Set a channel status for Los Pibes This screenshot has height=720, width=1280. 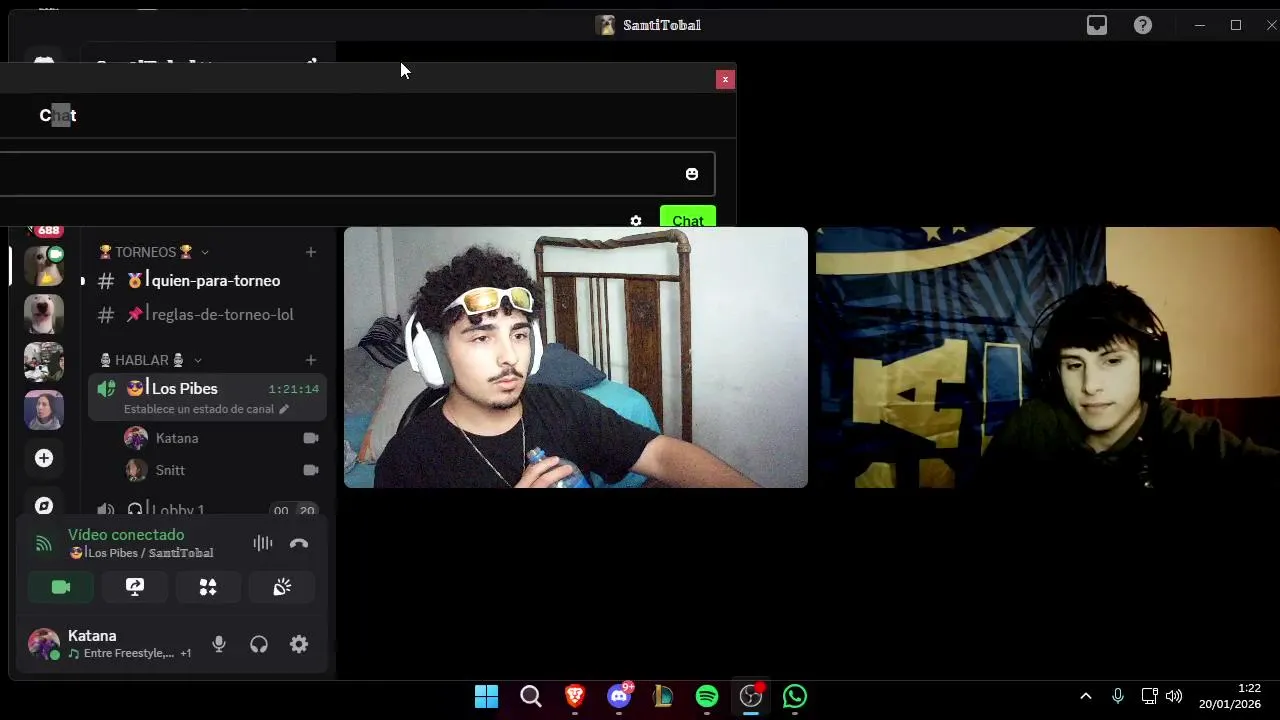(x=206, y=409)
